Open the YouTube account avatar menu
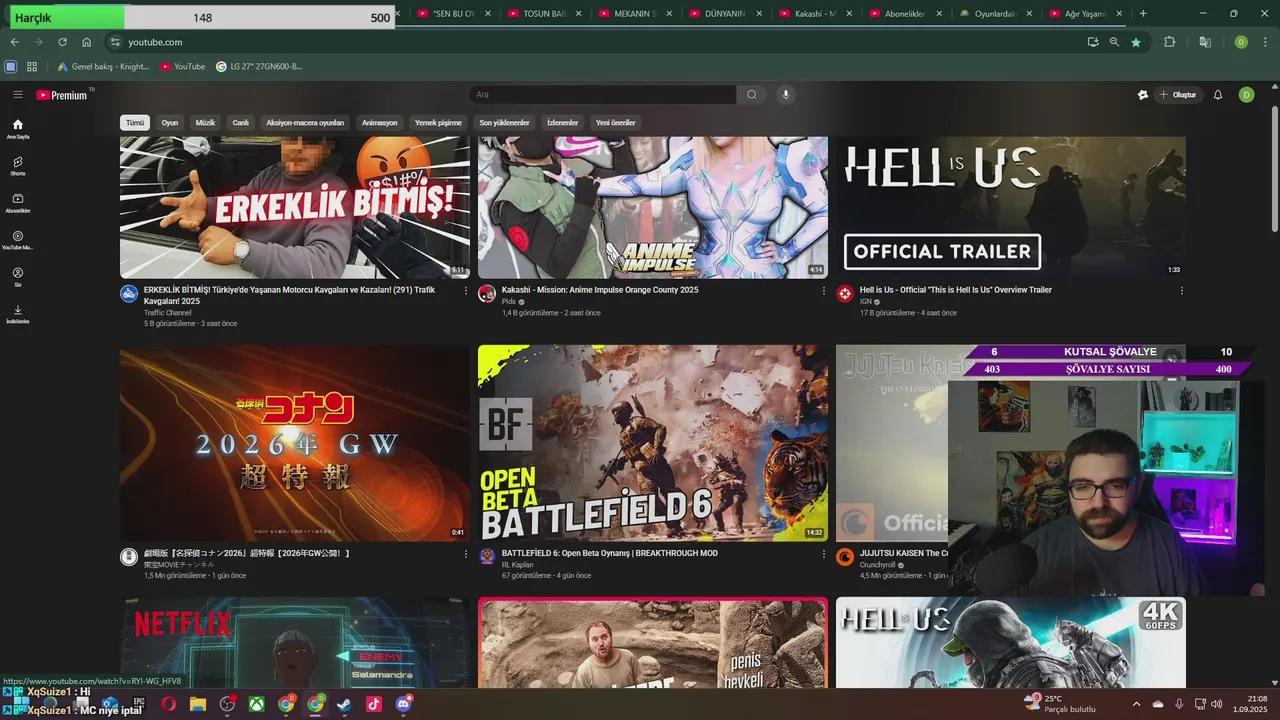This screenshot has height=720, width=1280. click(x=1246, y=95)
